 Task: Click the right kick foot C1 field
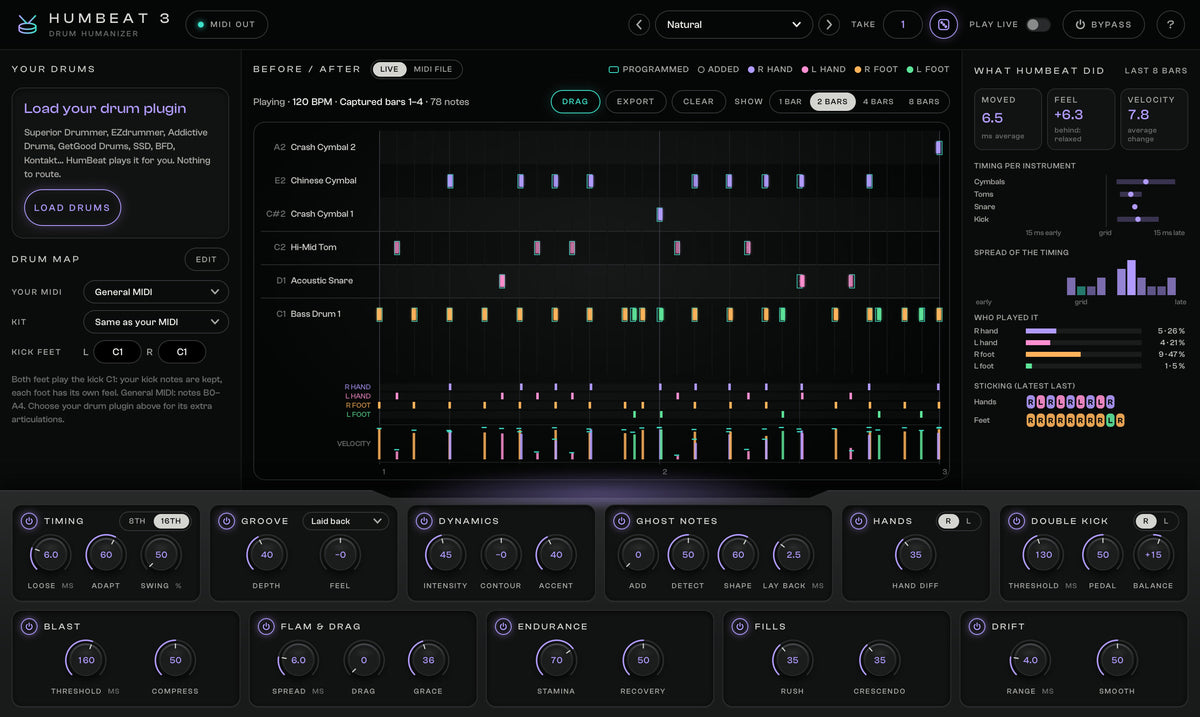pyautogui.click(x=181, y=352)
